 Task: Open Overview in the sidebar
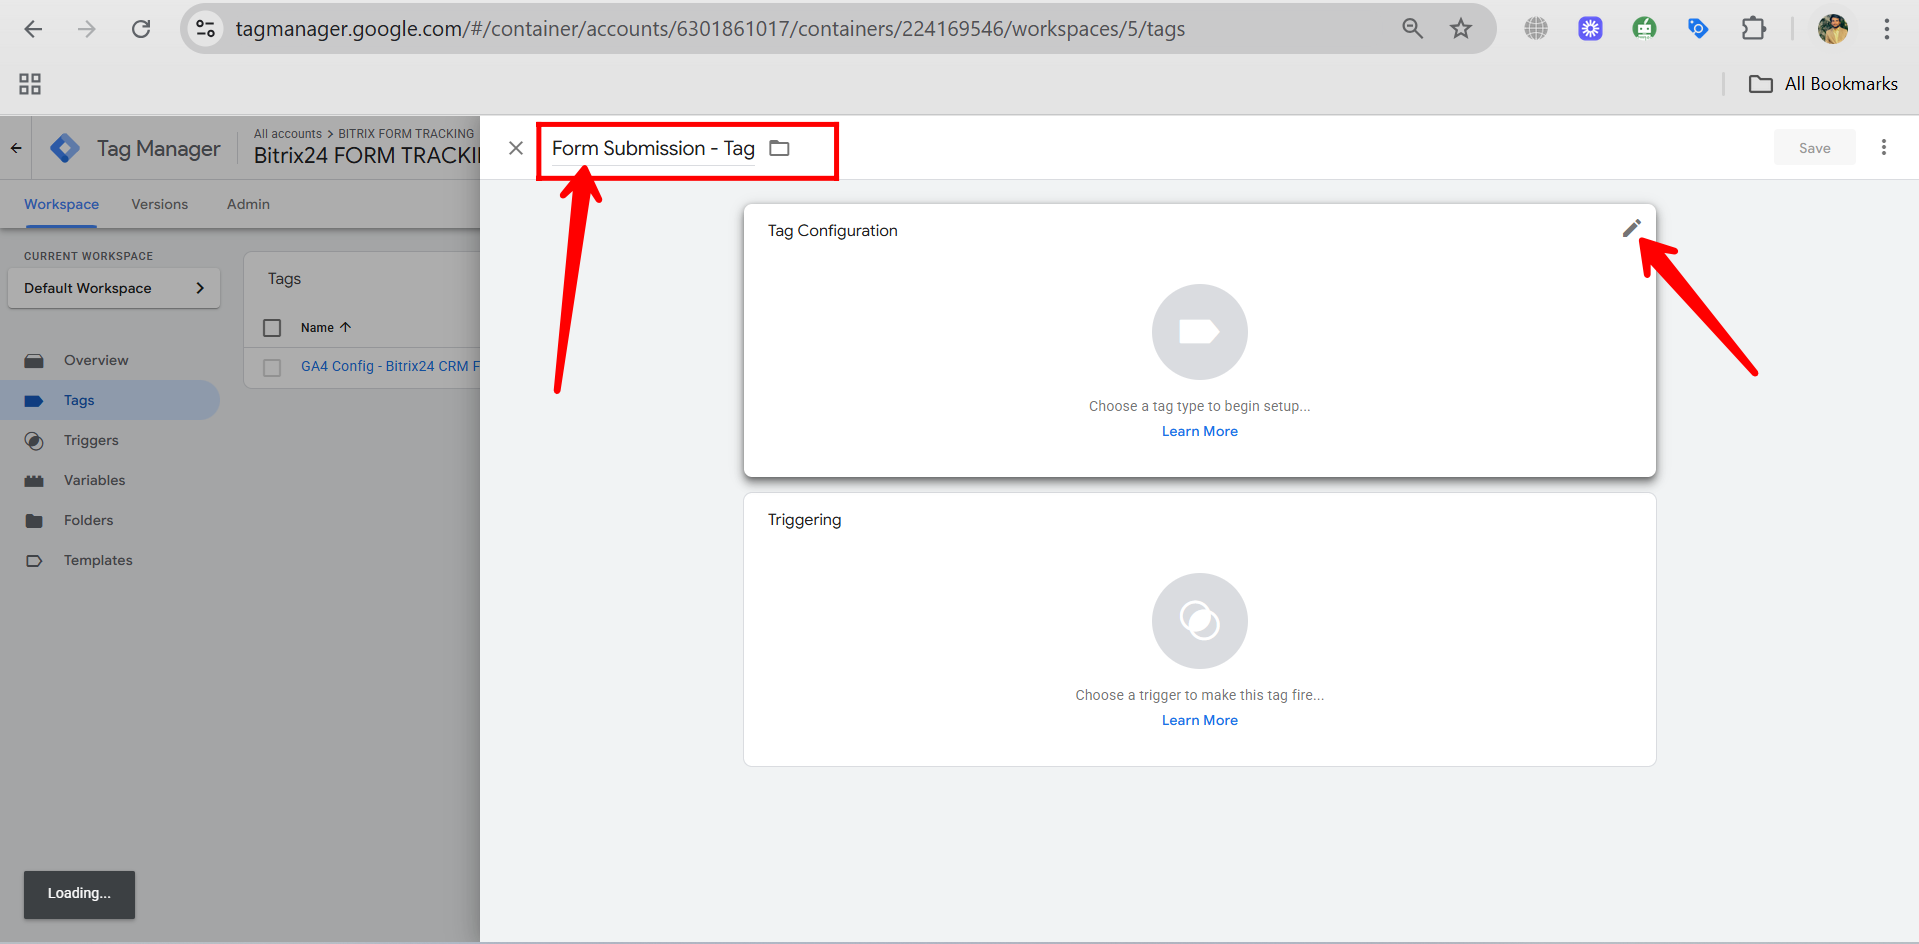(x=110, y=360)
